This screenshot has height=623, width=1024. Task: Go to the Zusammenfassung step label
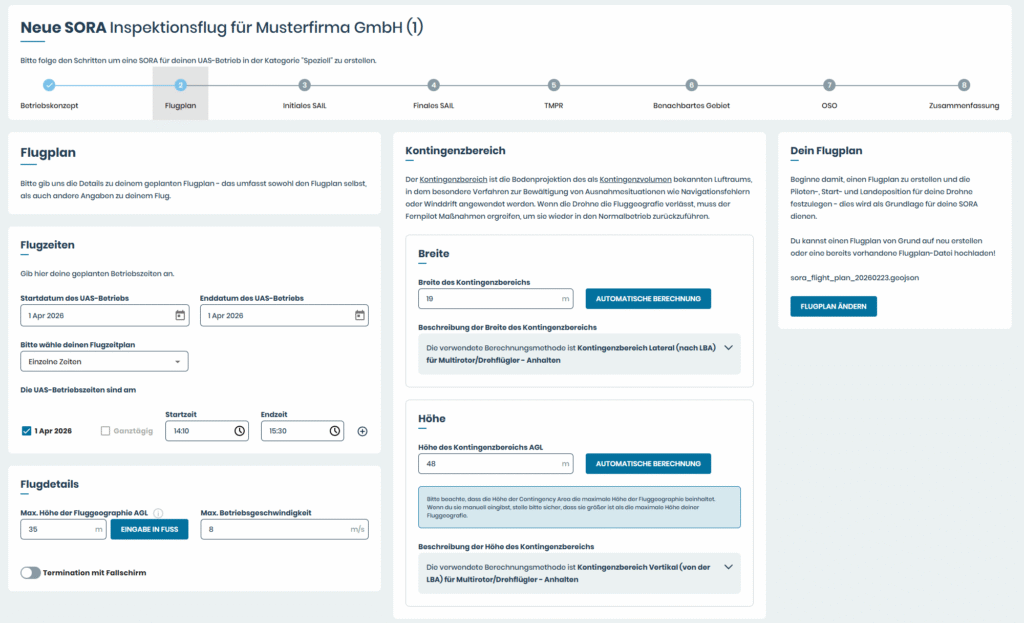tap(964, 106)
